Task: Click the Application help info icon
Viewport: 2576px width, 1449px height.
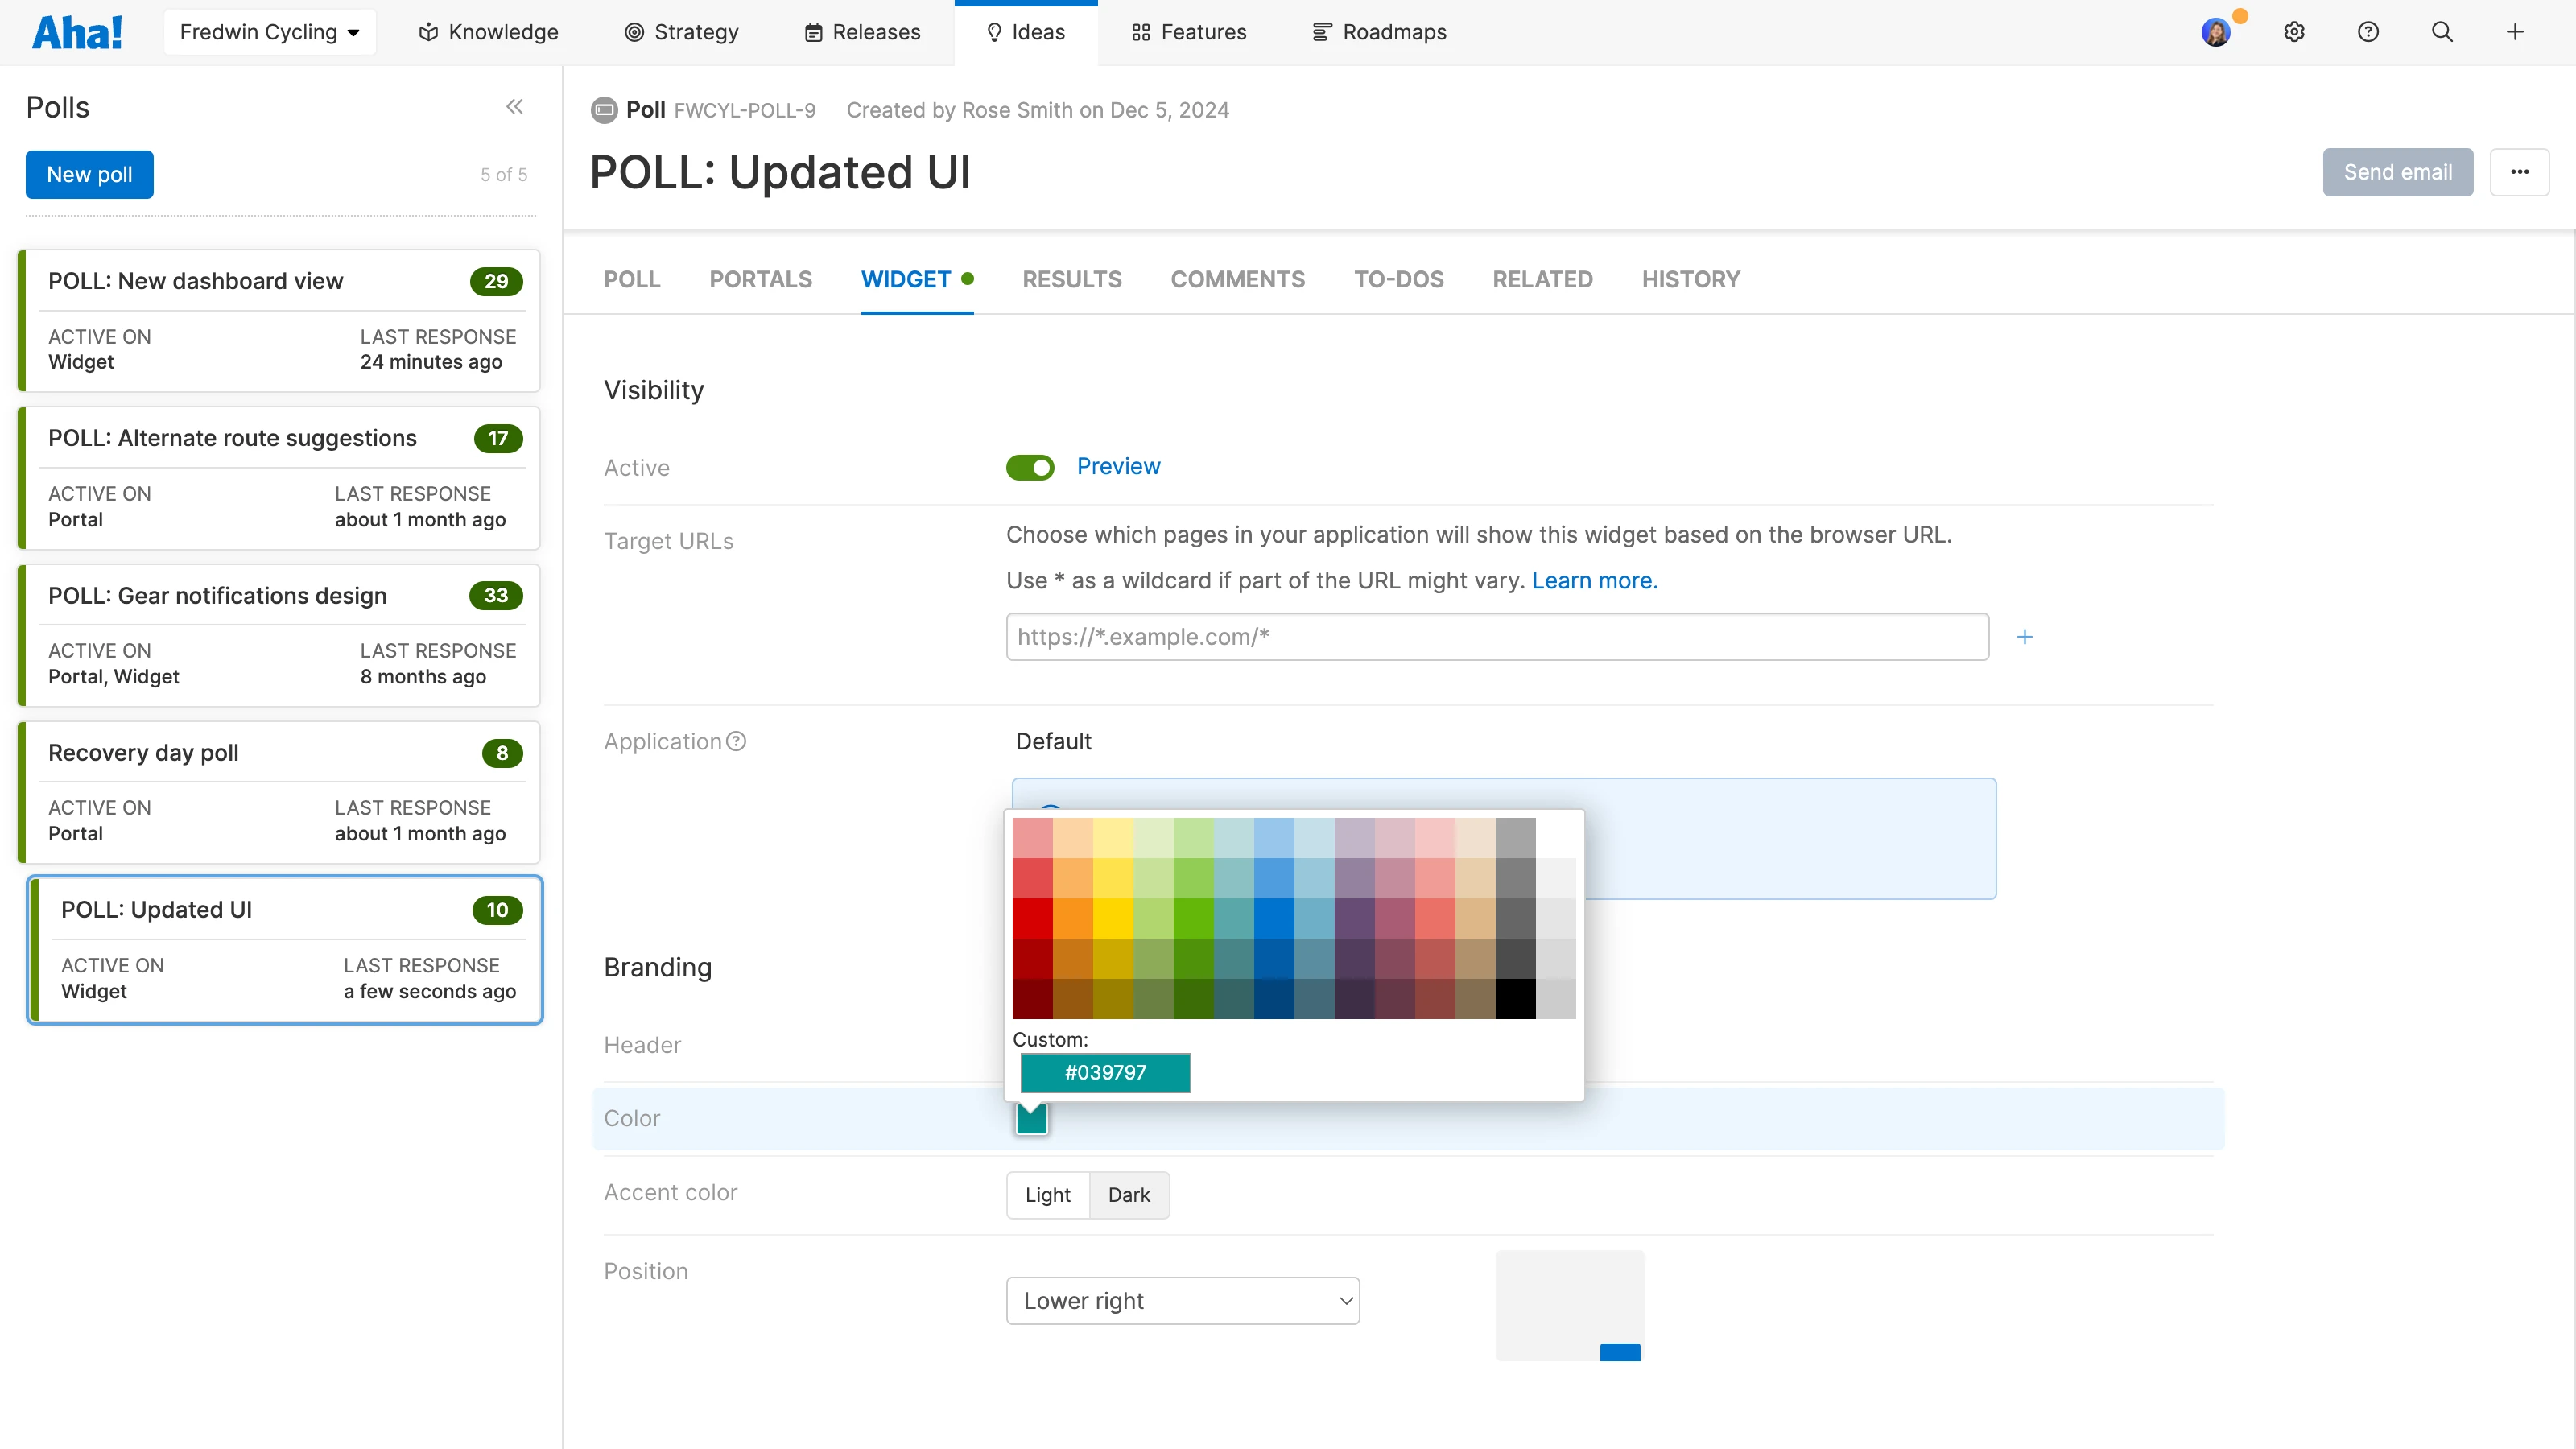Action: (x=736, y=741)
